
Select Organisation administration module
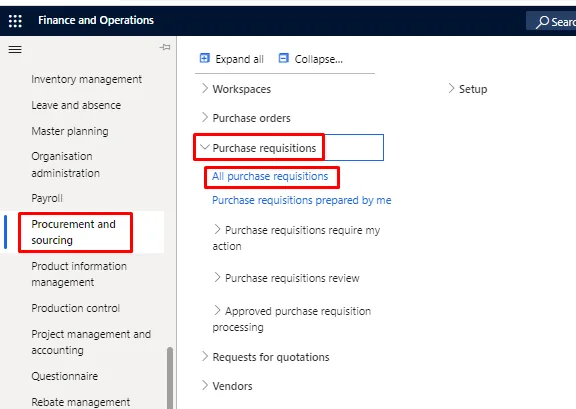point(65,165)
